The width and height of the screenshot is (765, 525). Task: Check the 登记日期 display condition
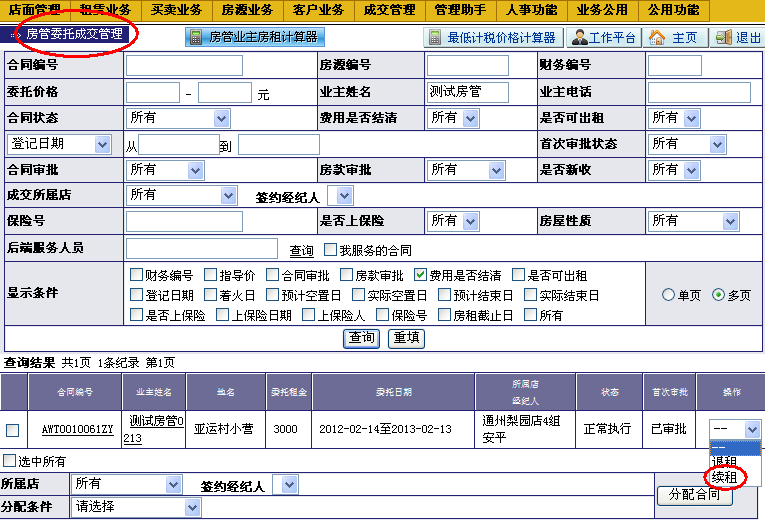point(136,295)
